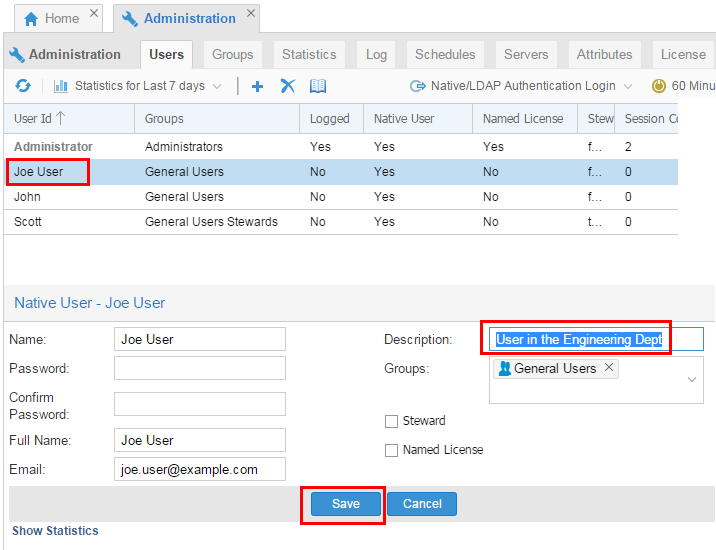
Task: Close the Home tab
Action: coord(94,14)
